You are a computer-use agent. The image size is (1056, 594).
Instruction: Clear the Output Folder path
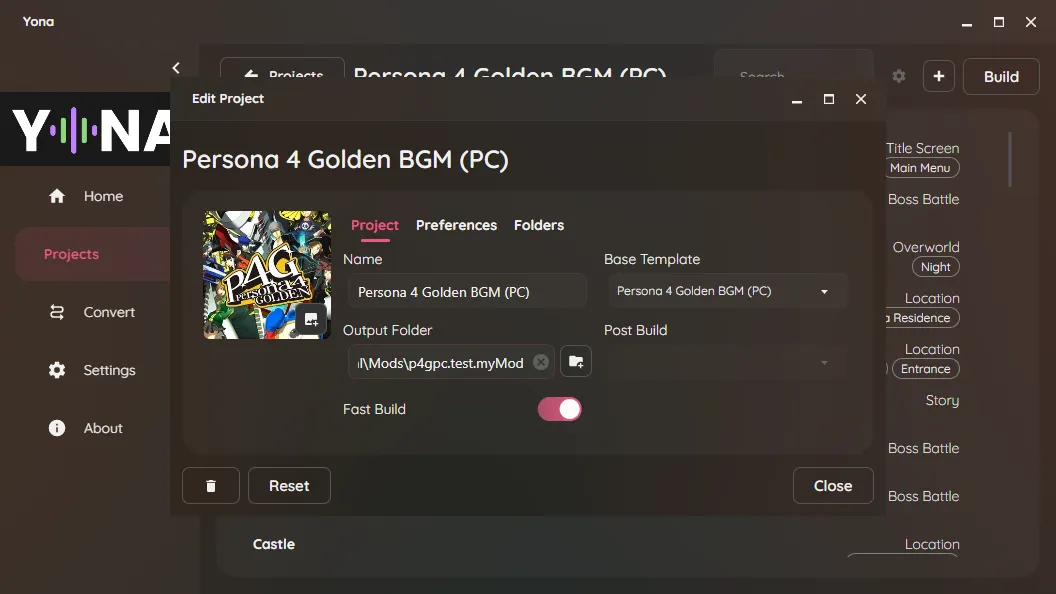(541, 362)
